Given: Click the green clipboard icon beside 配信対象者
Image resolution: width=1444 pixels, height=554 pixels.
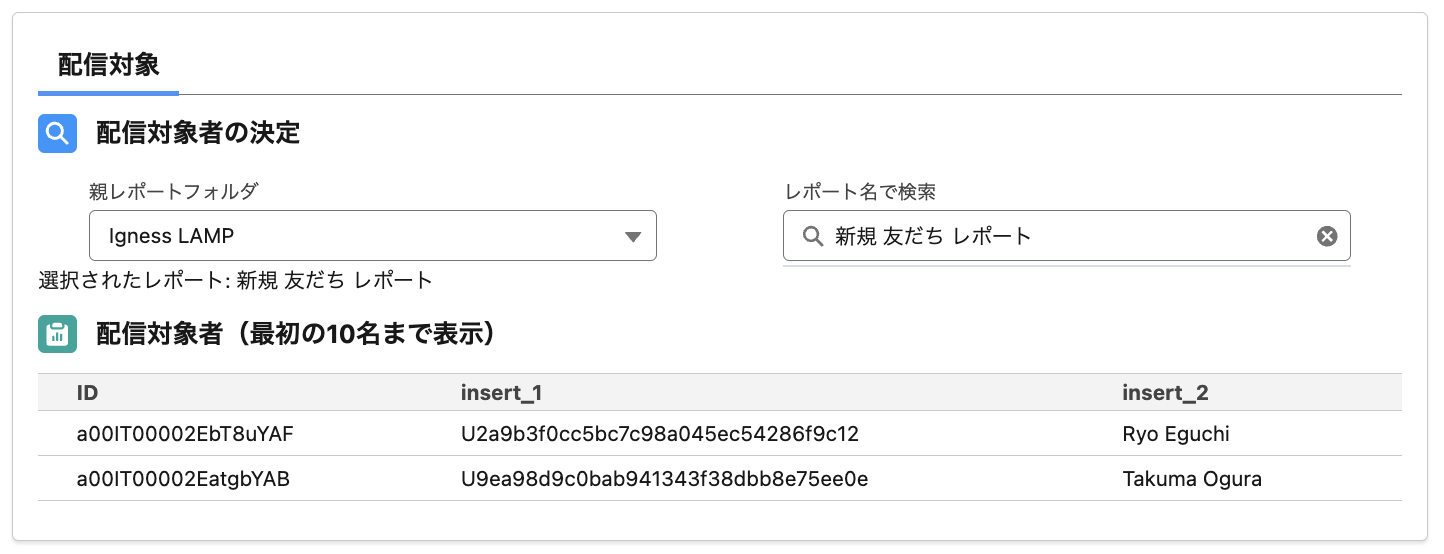Looking at the screenshot, I should (58, 334).
